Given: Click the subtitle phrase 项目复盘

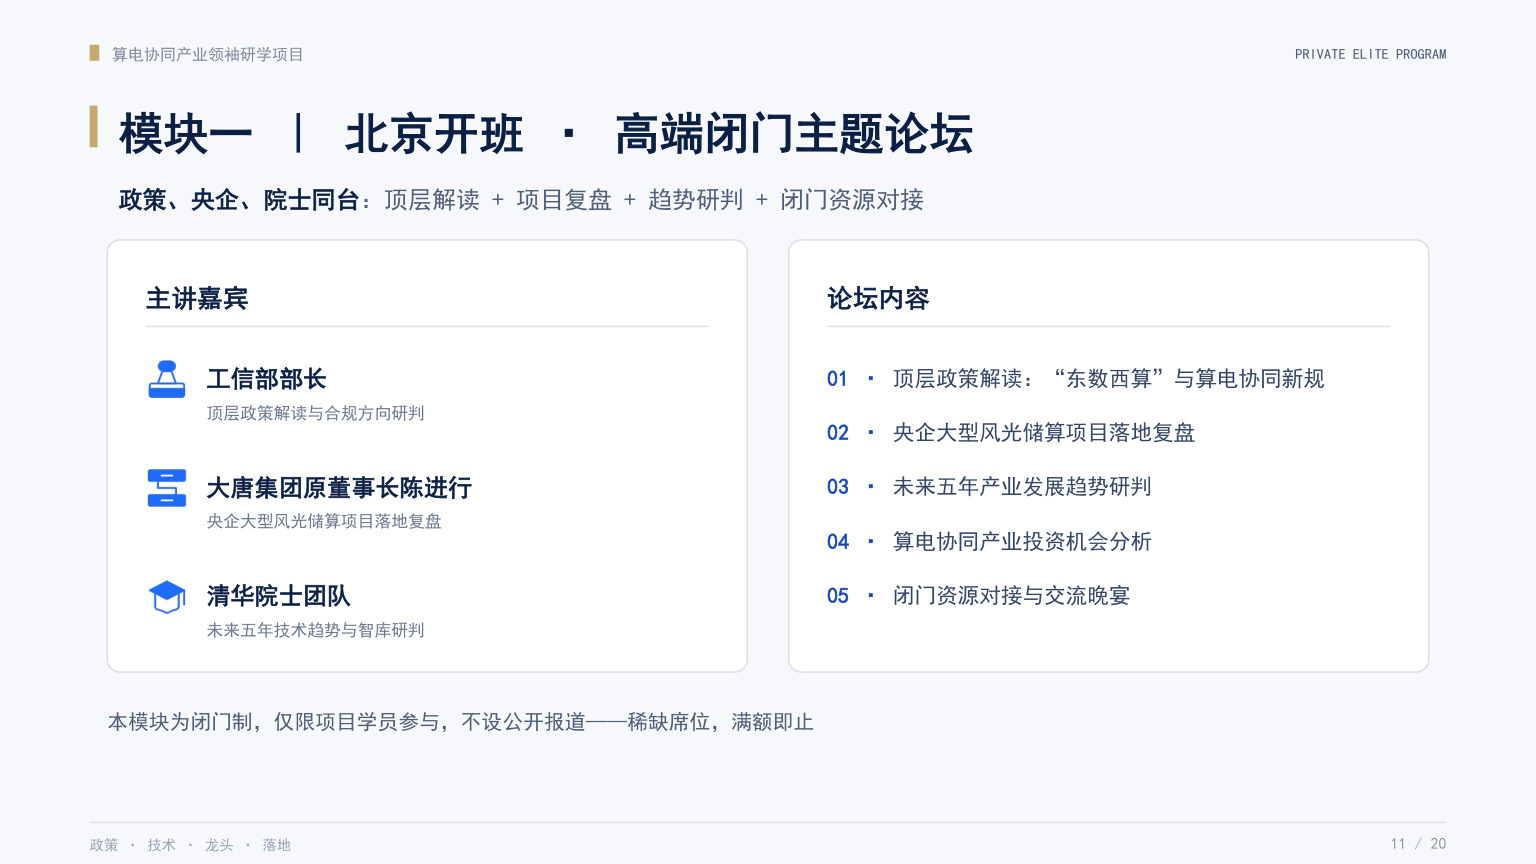Looking at the screenshot, I should pos(564,200).
